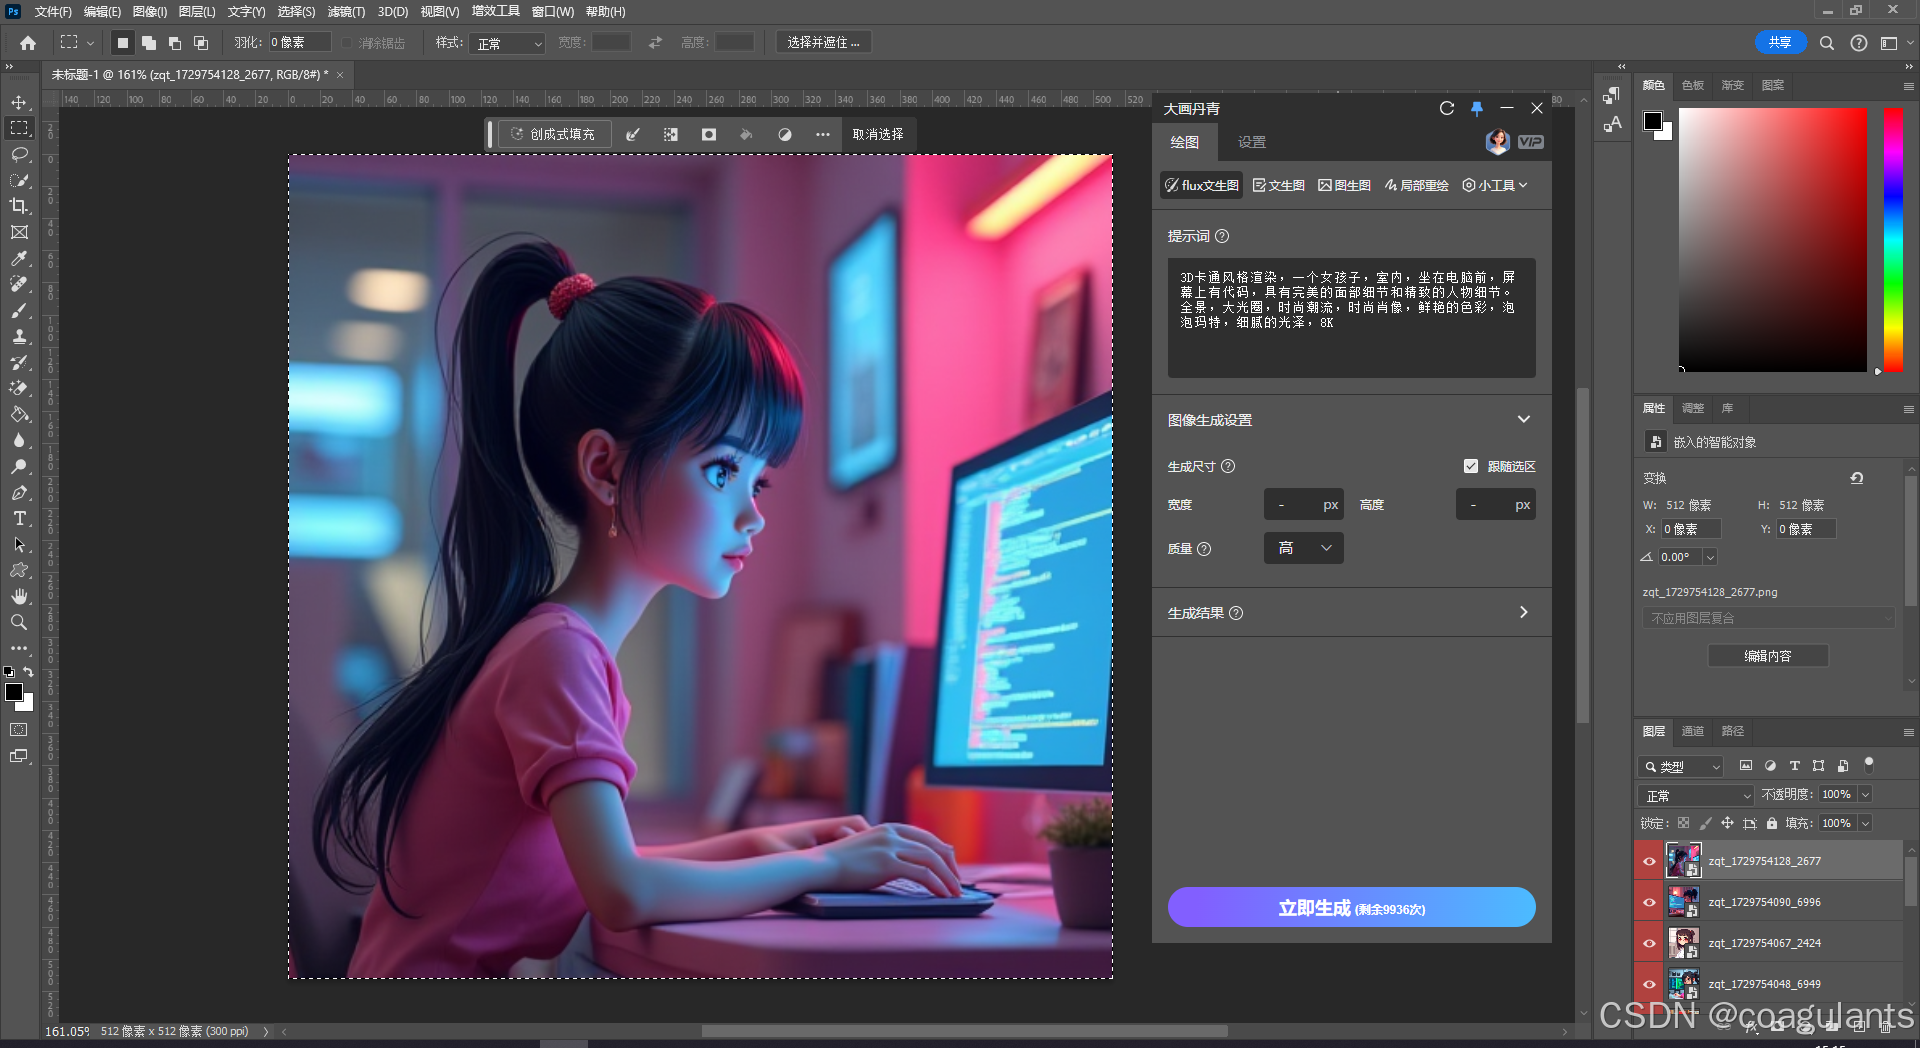Toggle the layer filter switch

[x=1868, y=765]
